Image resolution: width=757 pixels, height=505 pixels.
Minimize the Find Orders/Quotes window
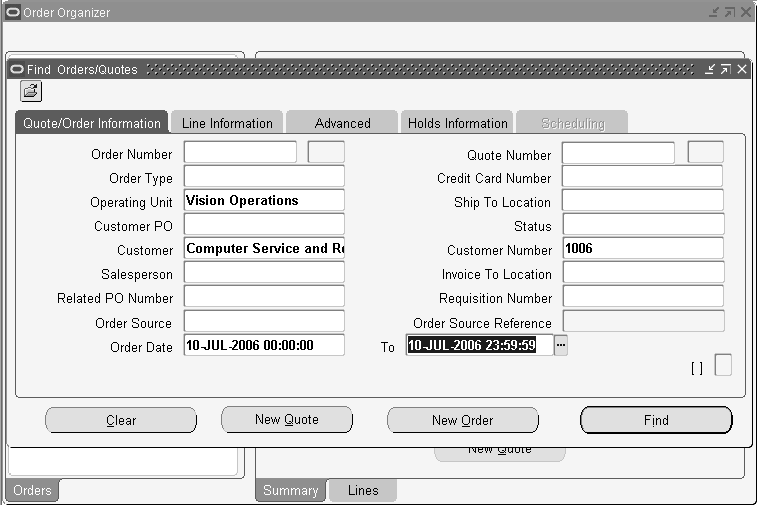(x=709, y=70)
